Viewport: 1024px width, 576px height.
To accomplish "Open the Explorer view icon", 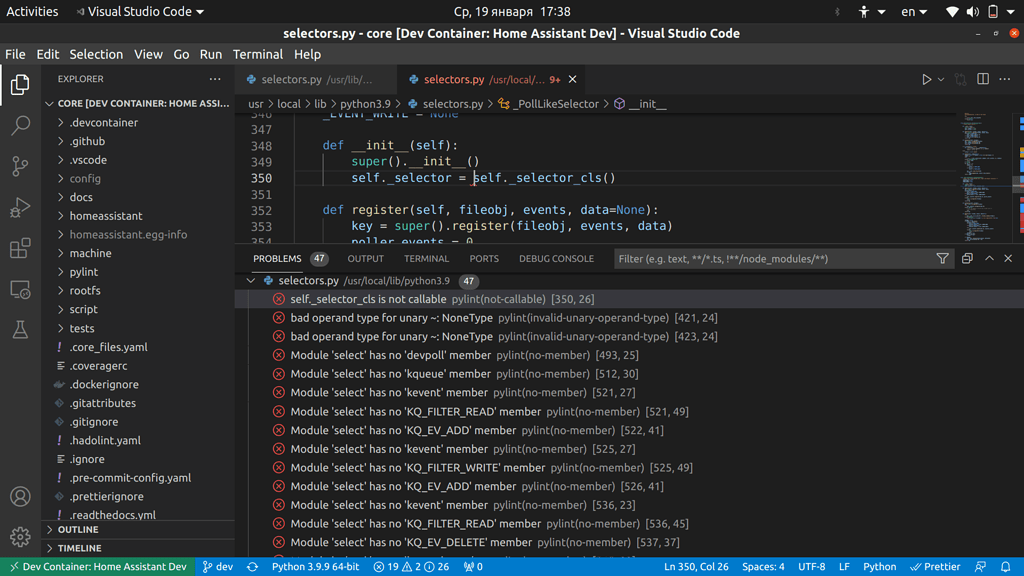I will [x=20, y=84].
